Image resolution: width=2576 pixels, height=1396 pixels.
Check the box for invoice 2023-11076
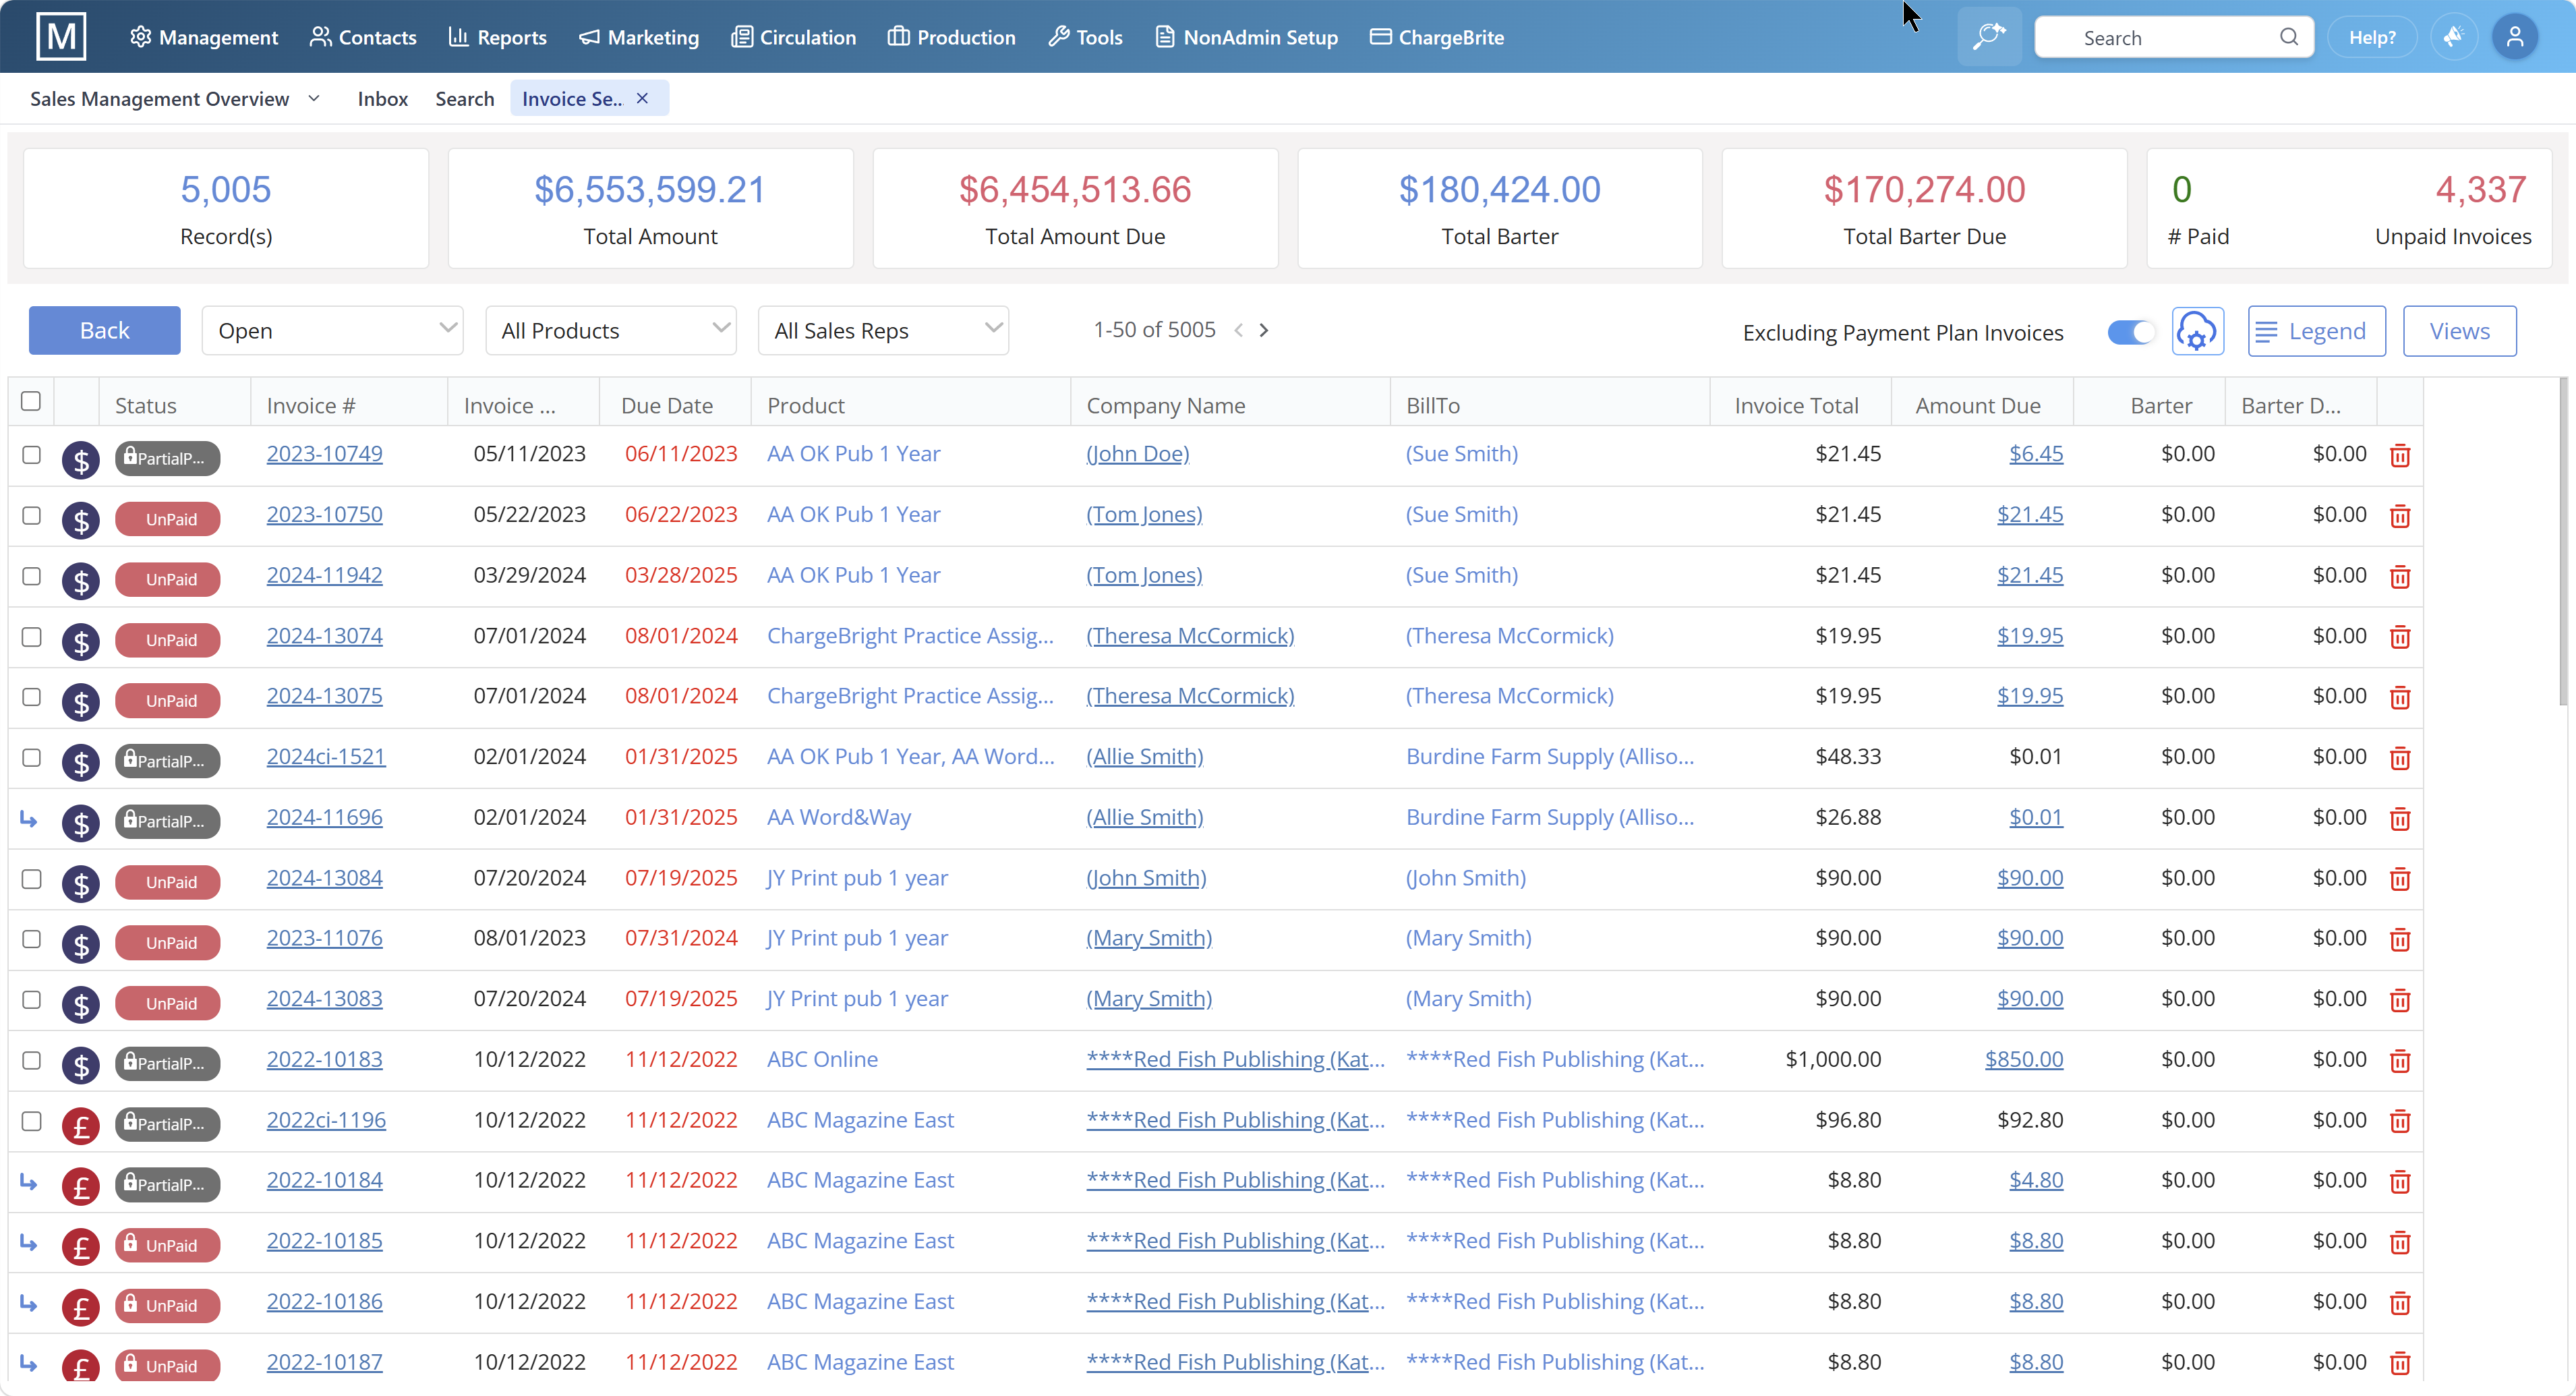point(31,939)
